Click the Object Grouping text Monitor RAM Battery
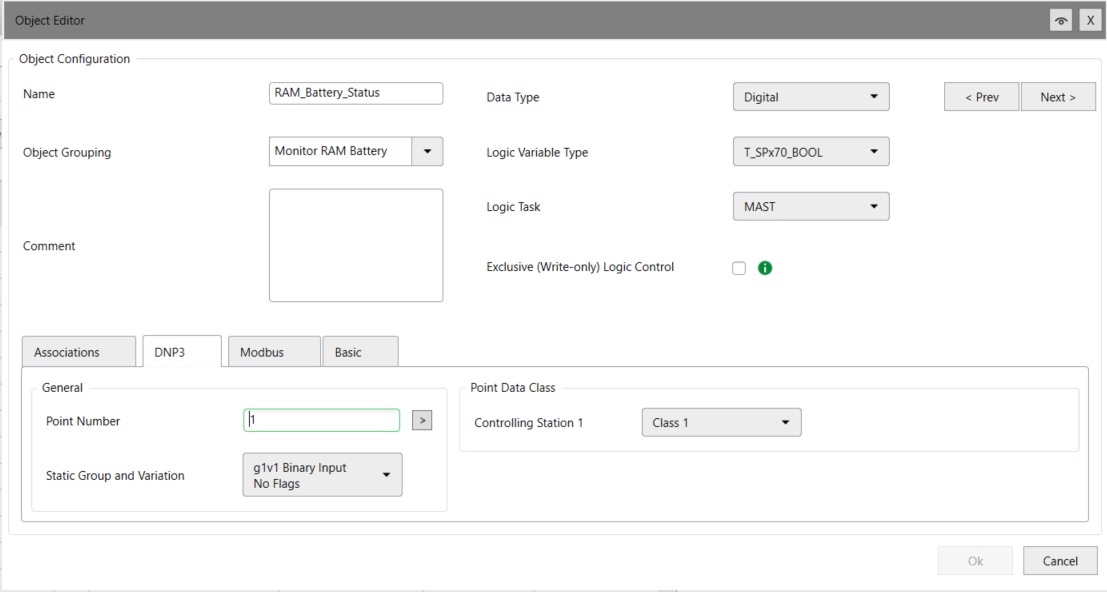The width and height of the screenshot is (1107, 592). 330,151
